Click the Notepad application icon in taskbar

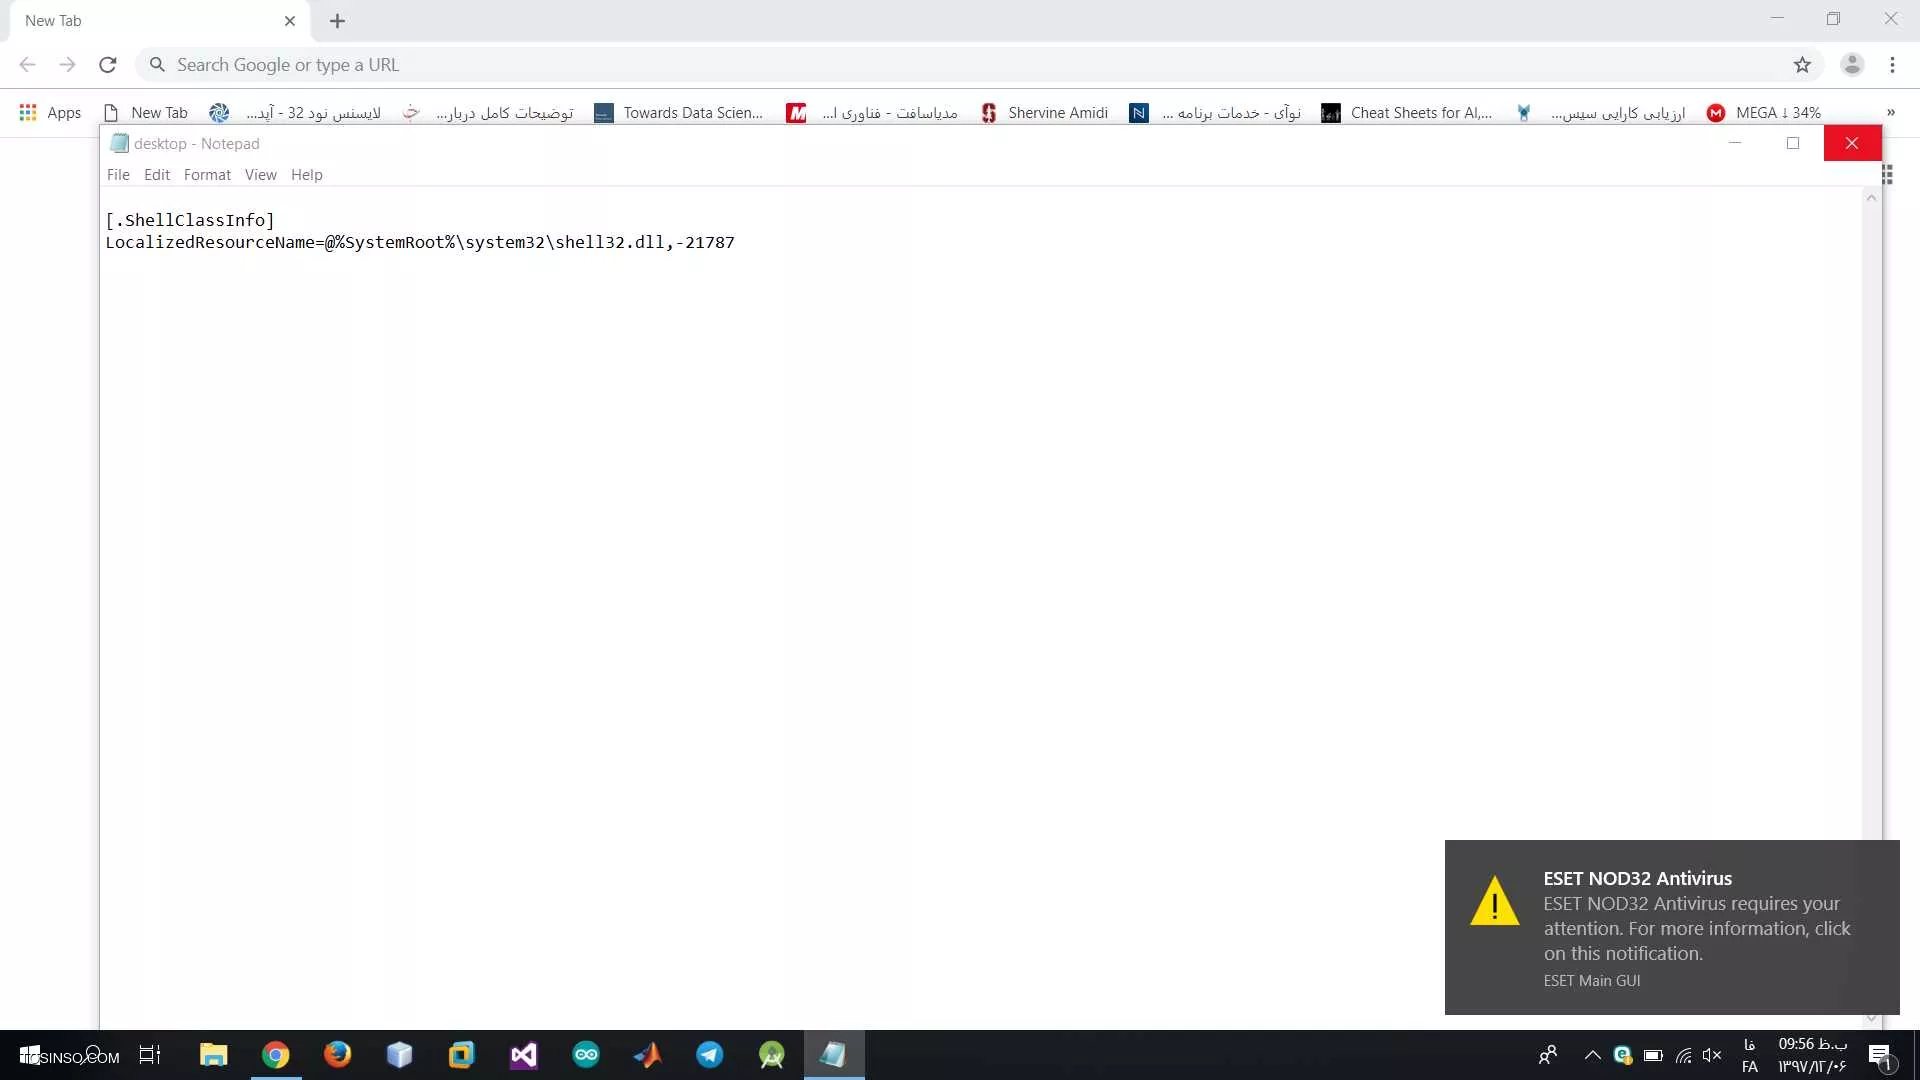tap(835, 1054)
